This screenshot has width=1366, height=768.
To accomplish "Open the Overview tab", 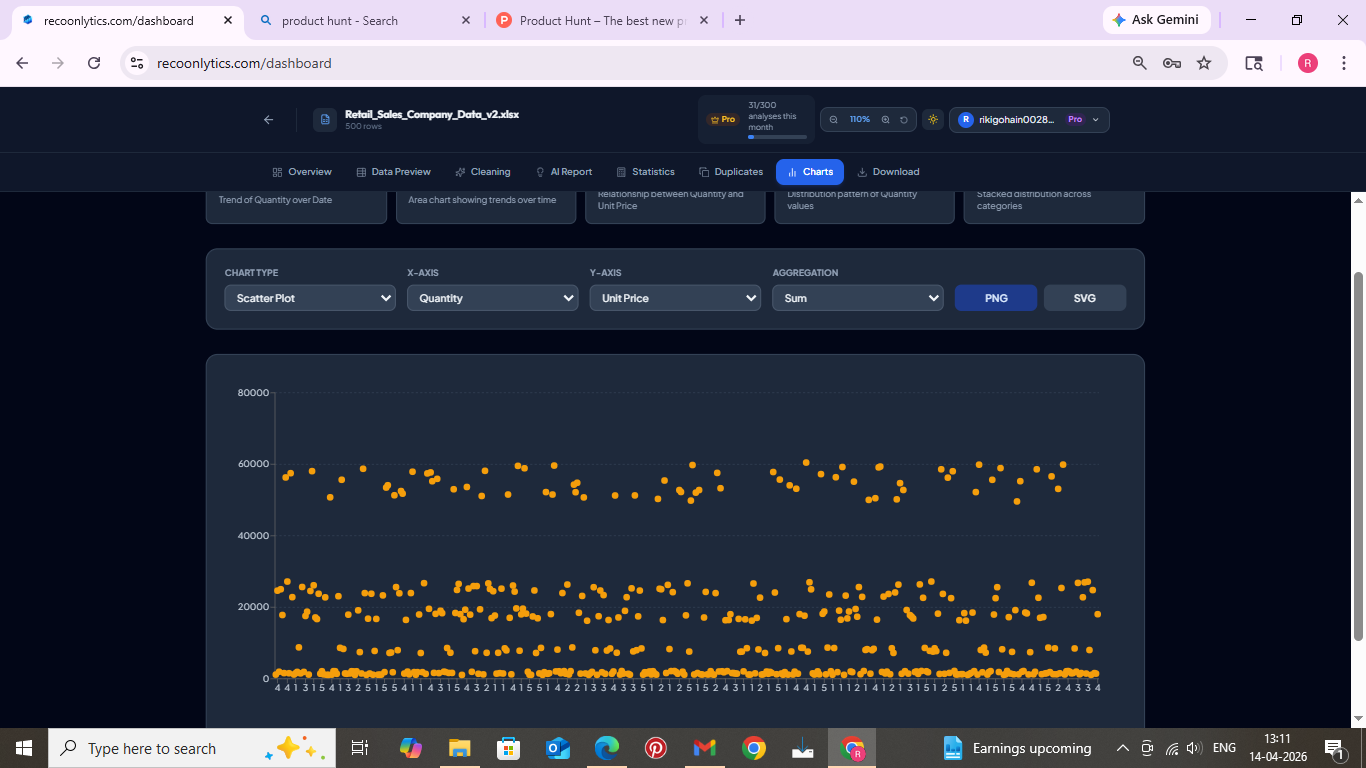I will [x=302, y=172].
